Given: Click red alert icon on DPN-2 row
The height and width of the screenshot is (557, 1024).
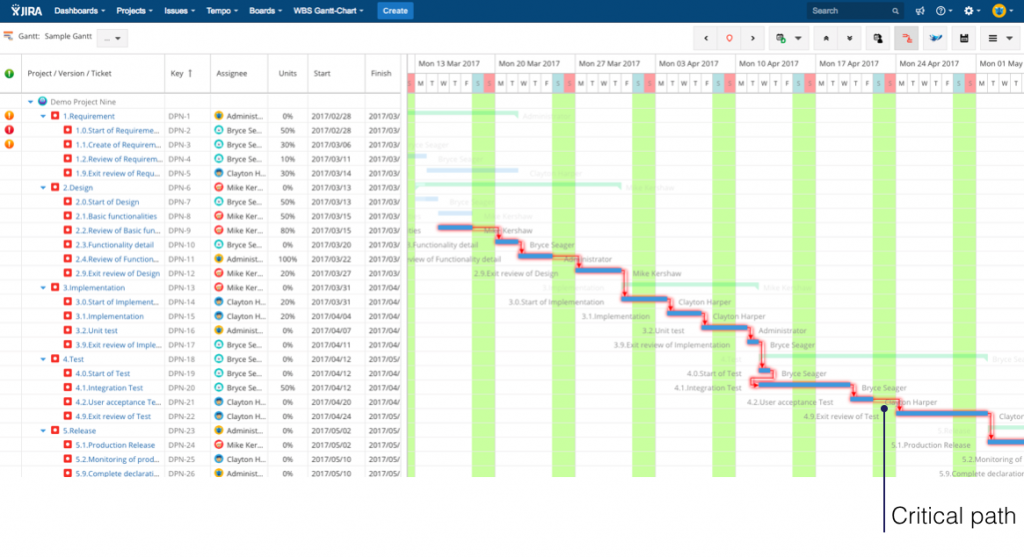Looking at the screenshot, I should tap(9, 130).
